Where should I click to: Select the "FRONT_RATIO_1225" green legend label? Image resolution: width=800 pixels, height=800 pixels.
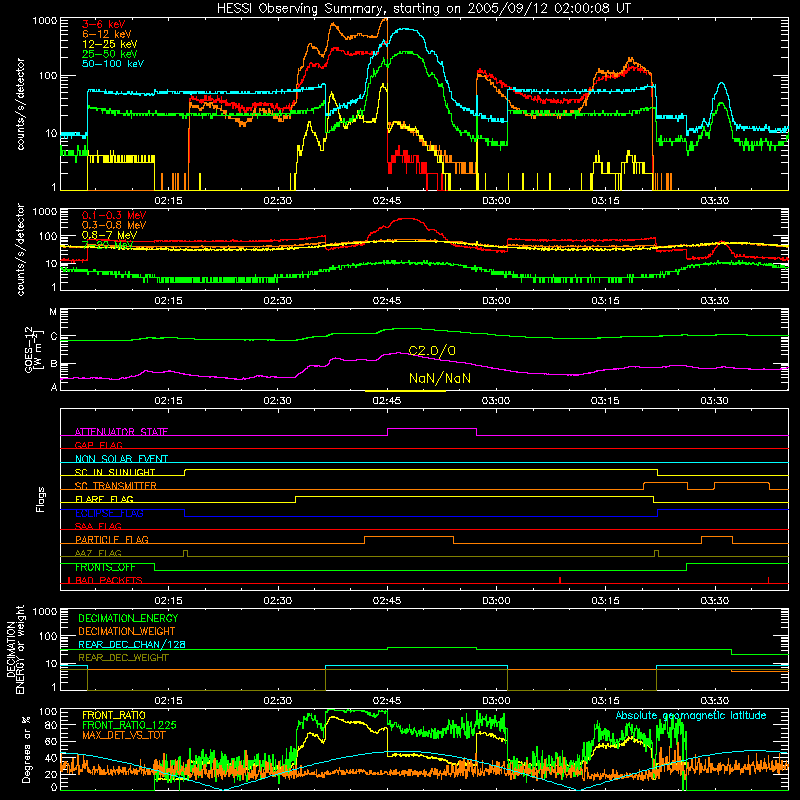click(x=129, y=725)
